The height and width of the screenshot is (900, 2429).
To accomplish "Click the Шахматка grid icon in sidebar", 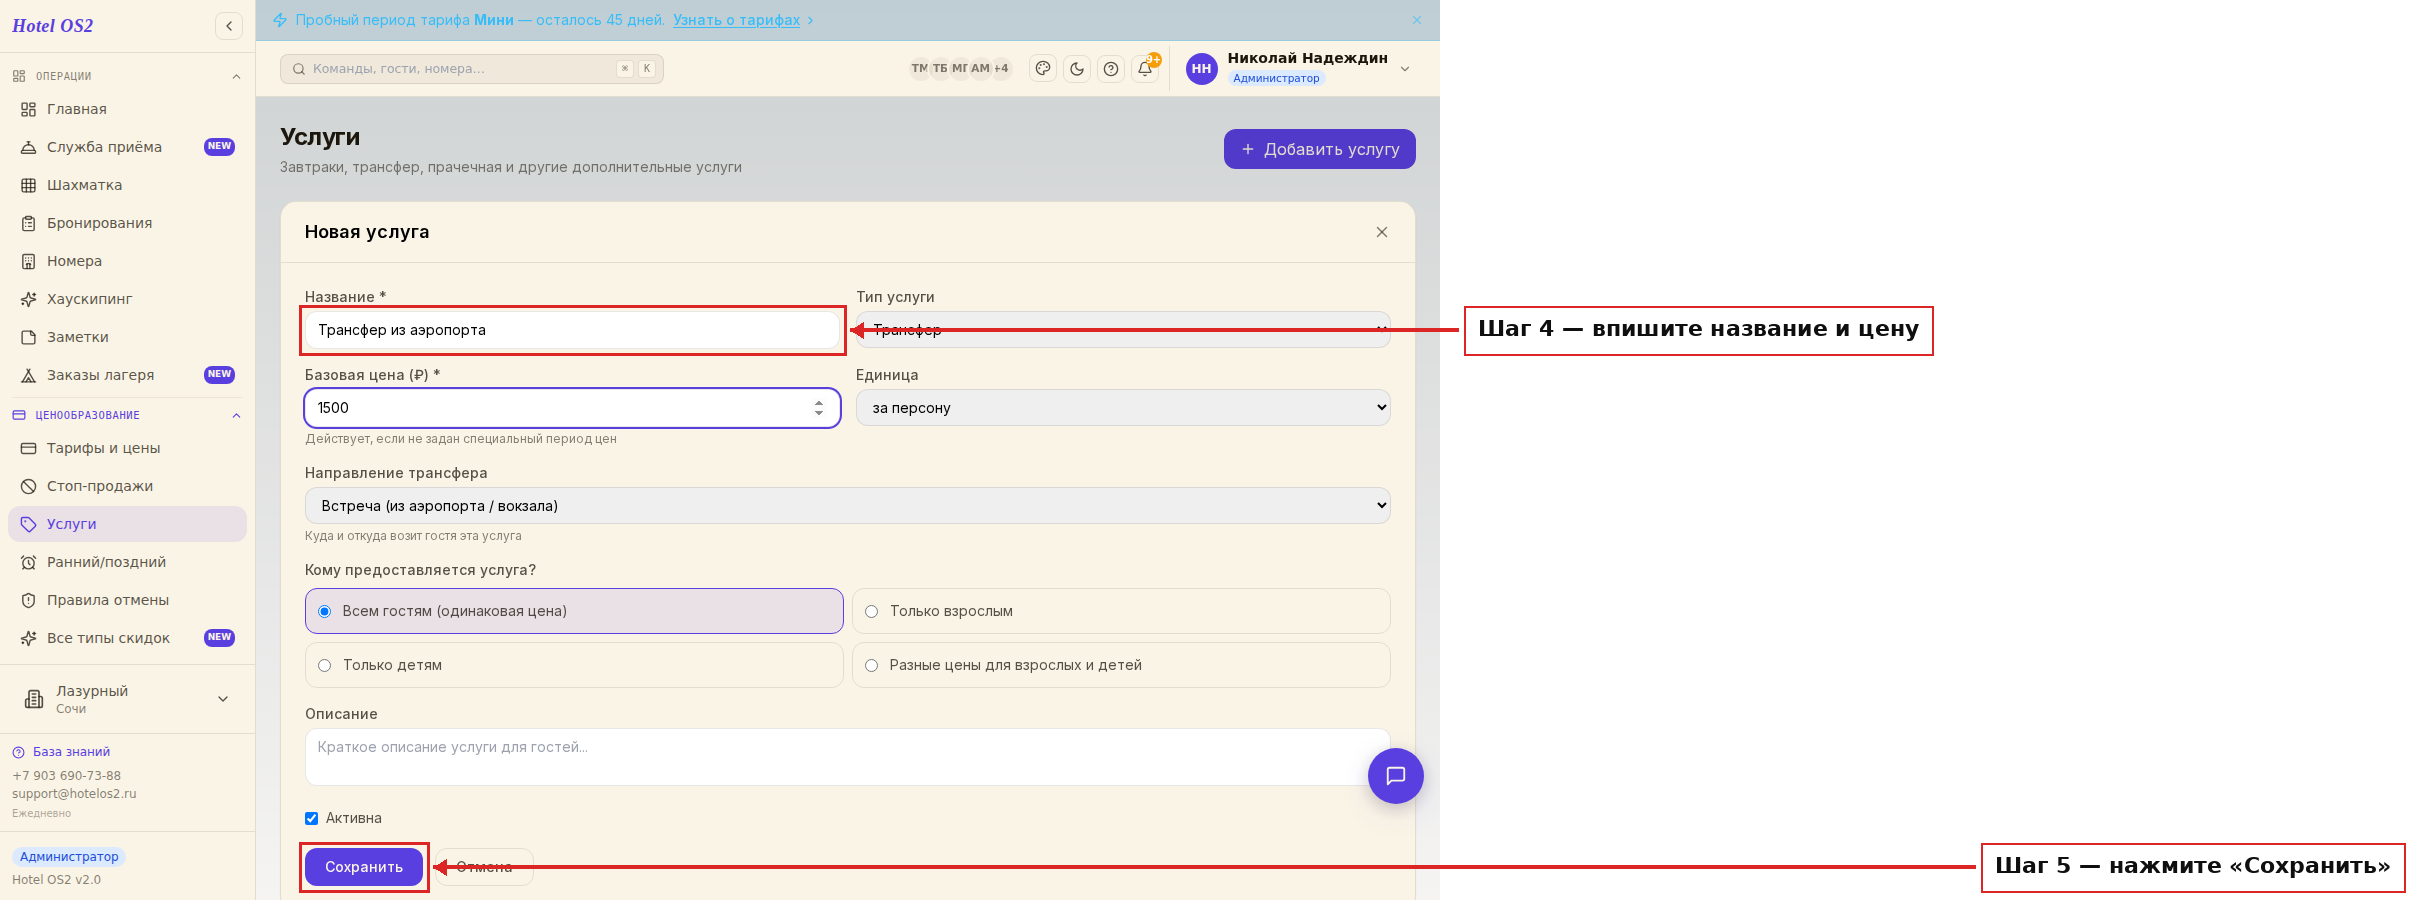I will (29, 185).
